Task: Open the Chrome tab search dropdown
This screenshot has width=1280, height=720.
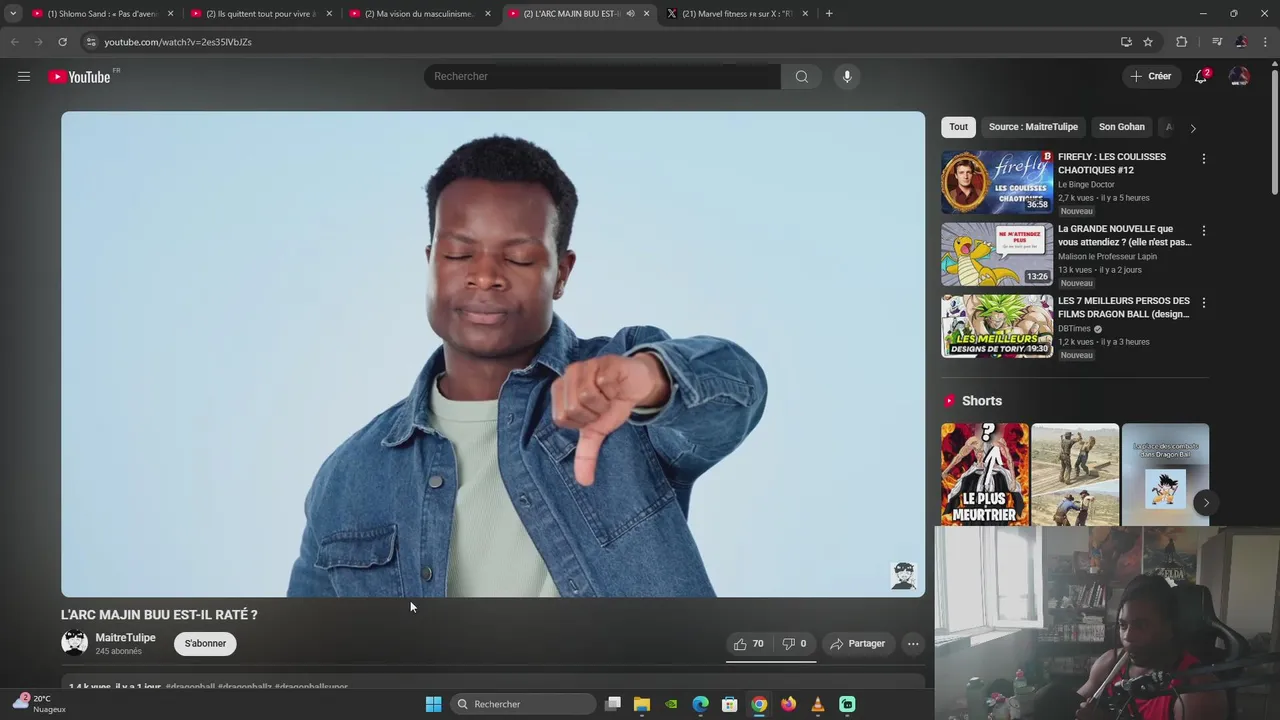Action: pos(13,14)
